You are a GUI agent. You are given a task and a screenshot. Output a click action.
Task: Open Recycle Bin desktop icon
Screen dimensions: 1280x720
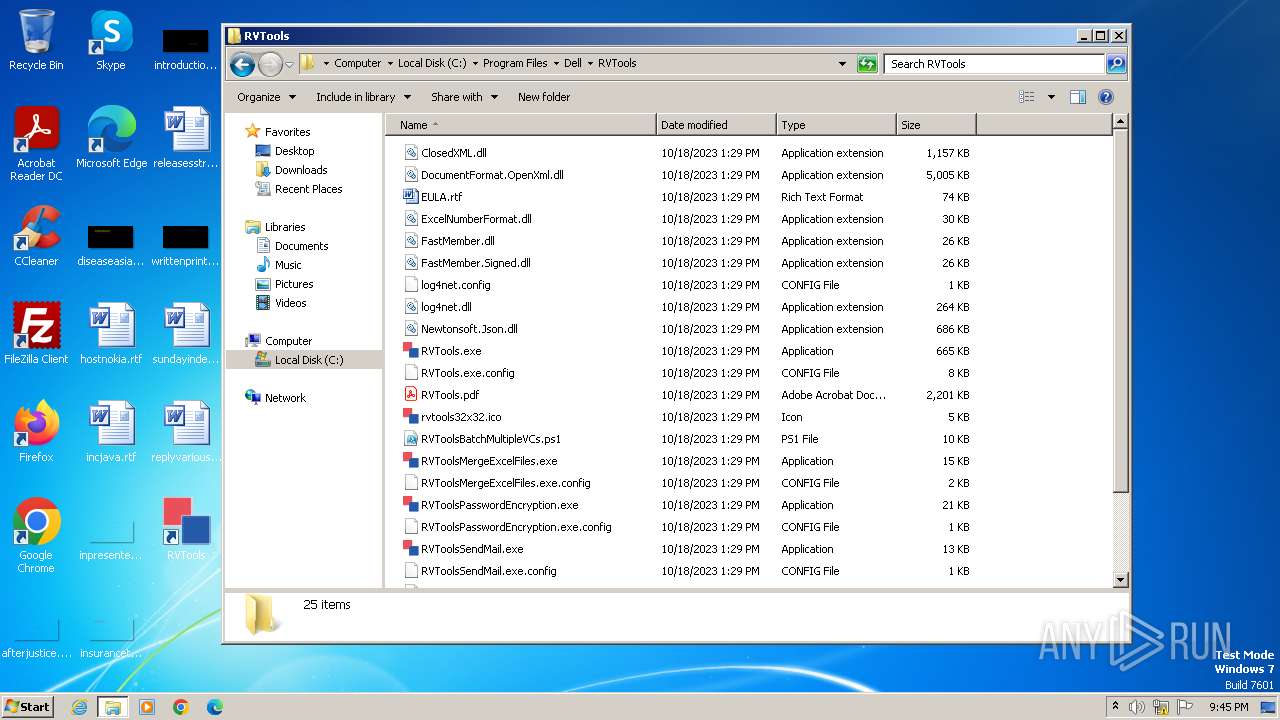(36, 40)
